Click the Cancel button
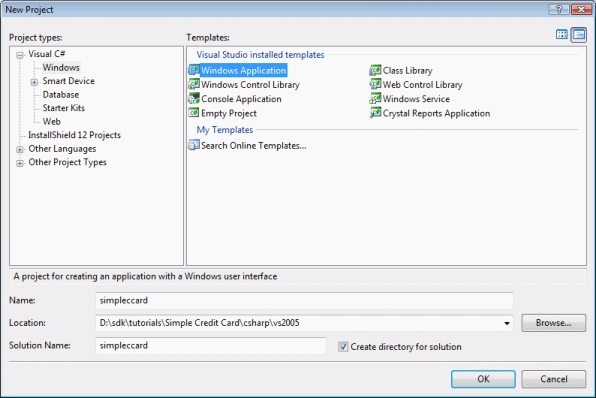Viewport: 596px width, 398px height. click(x=553, y=379)
